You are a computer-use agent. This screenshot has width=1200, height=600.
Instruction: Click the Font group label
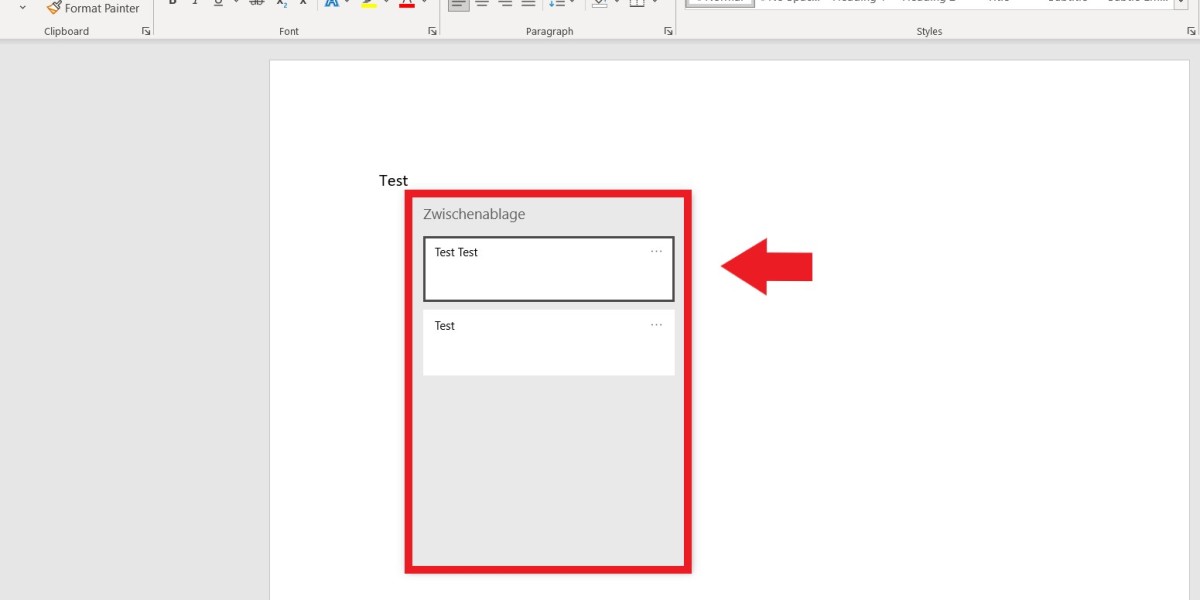point(289,32)
